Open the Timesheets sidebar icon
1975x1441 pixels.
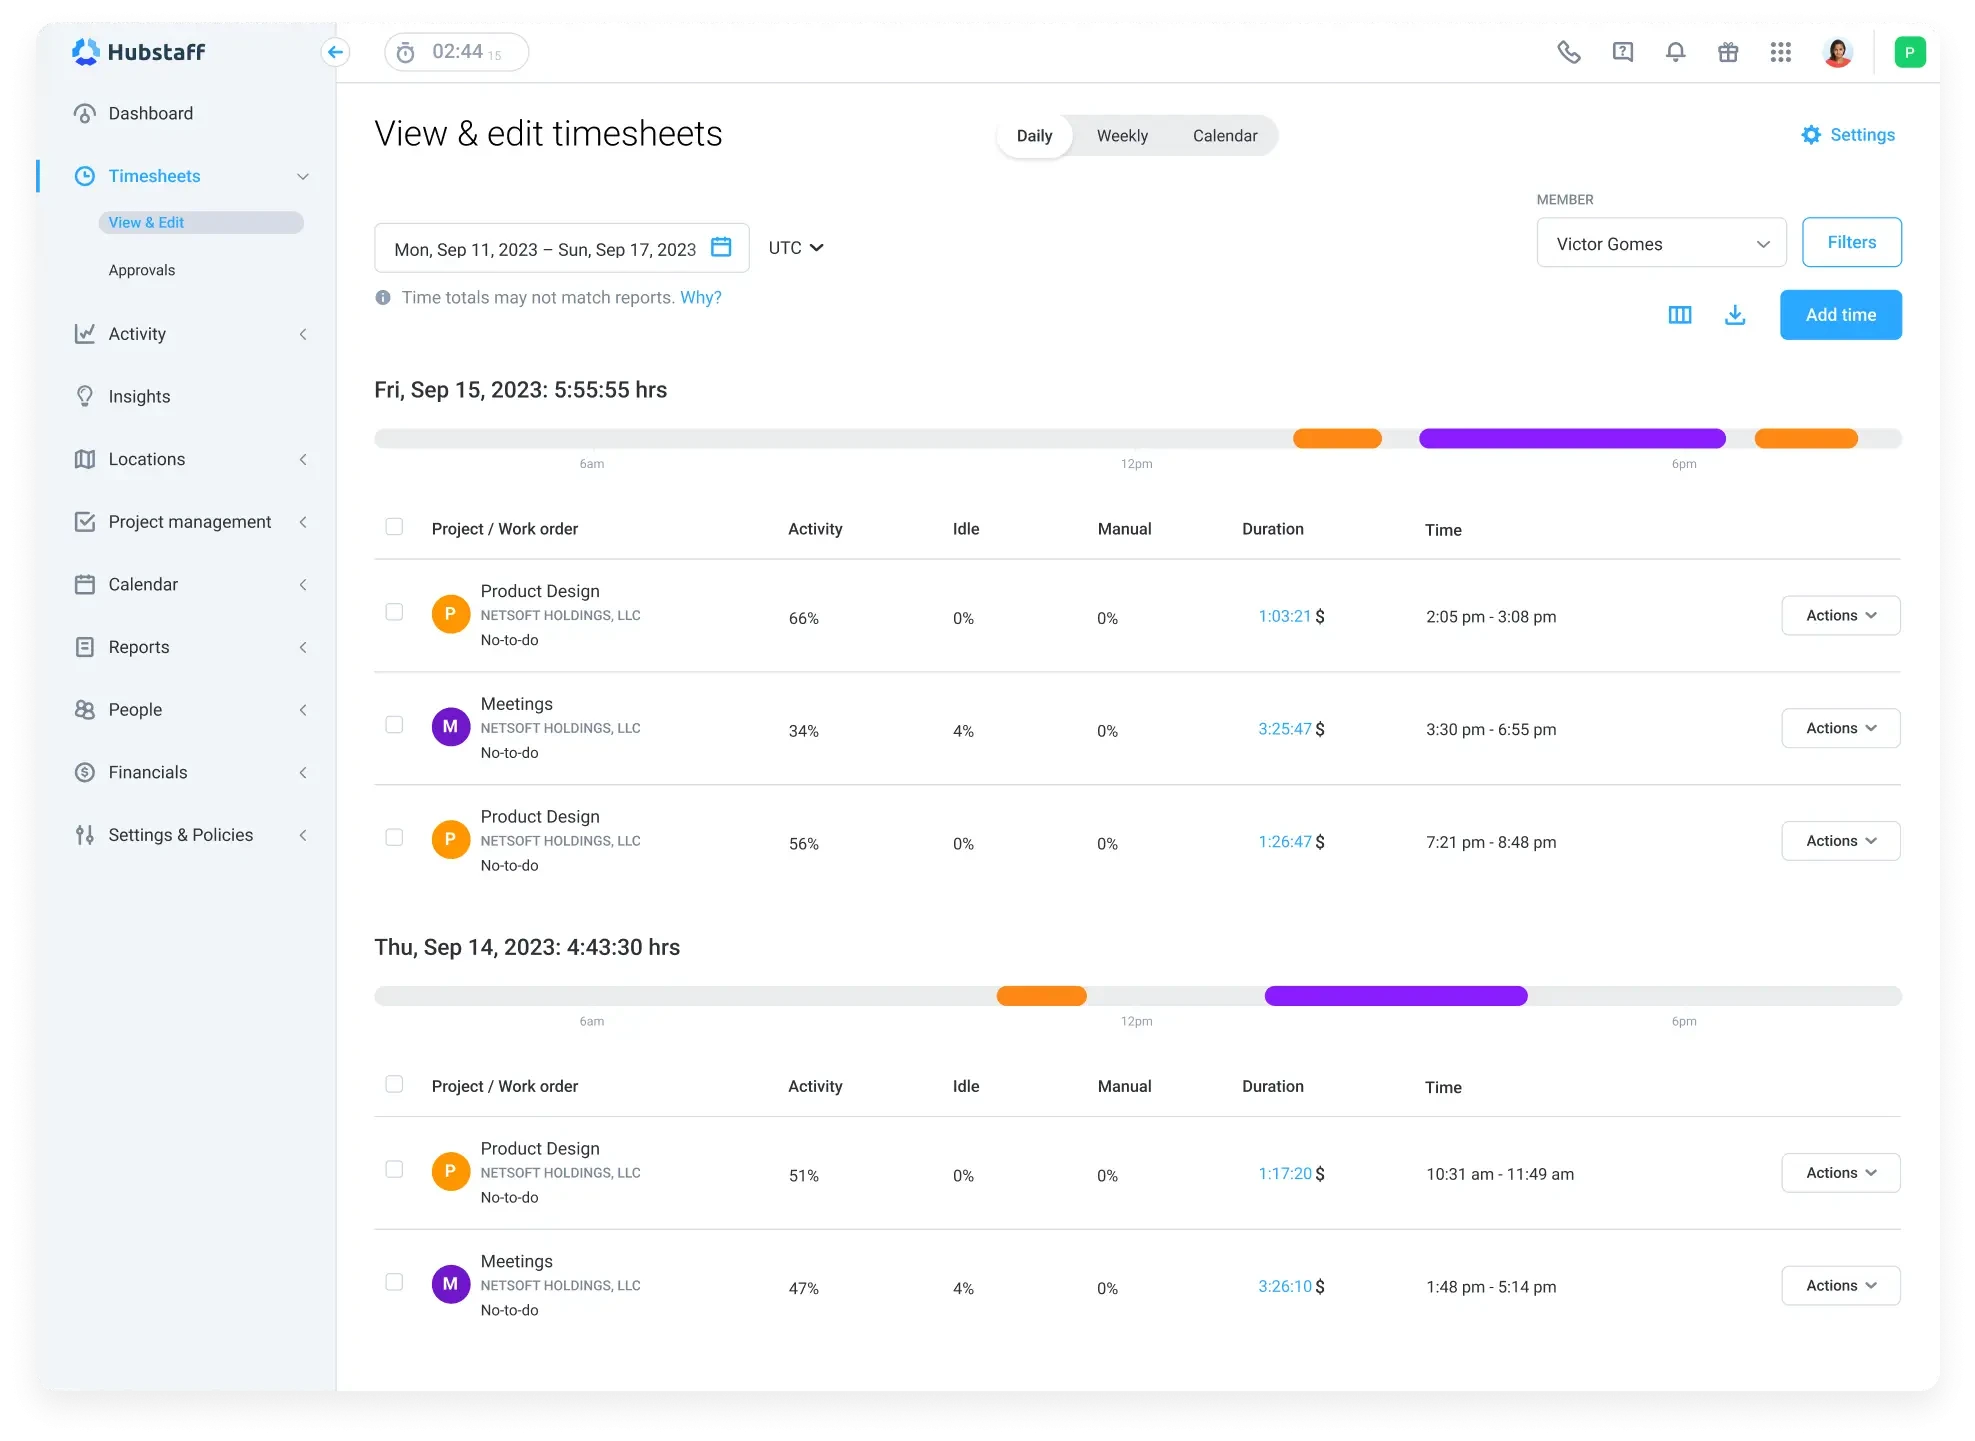pos(85,176)
